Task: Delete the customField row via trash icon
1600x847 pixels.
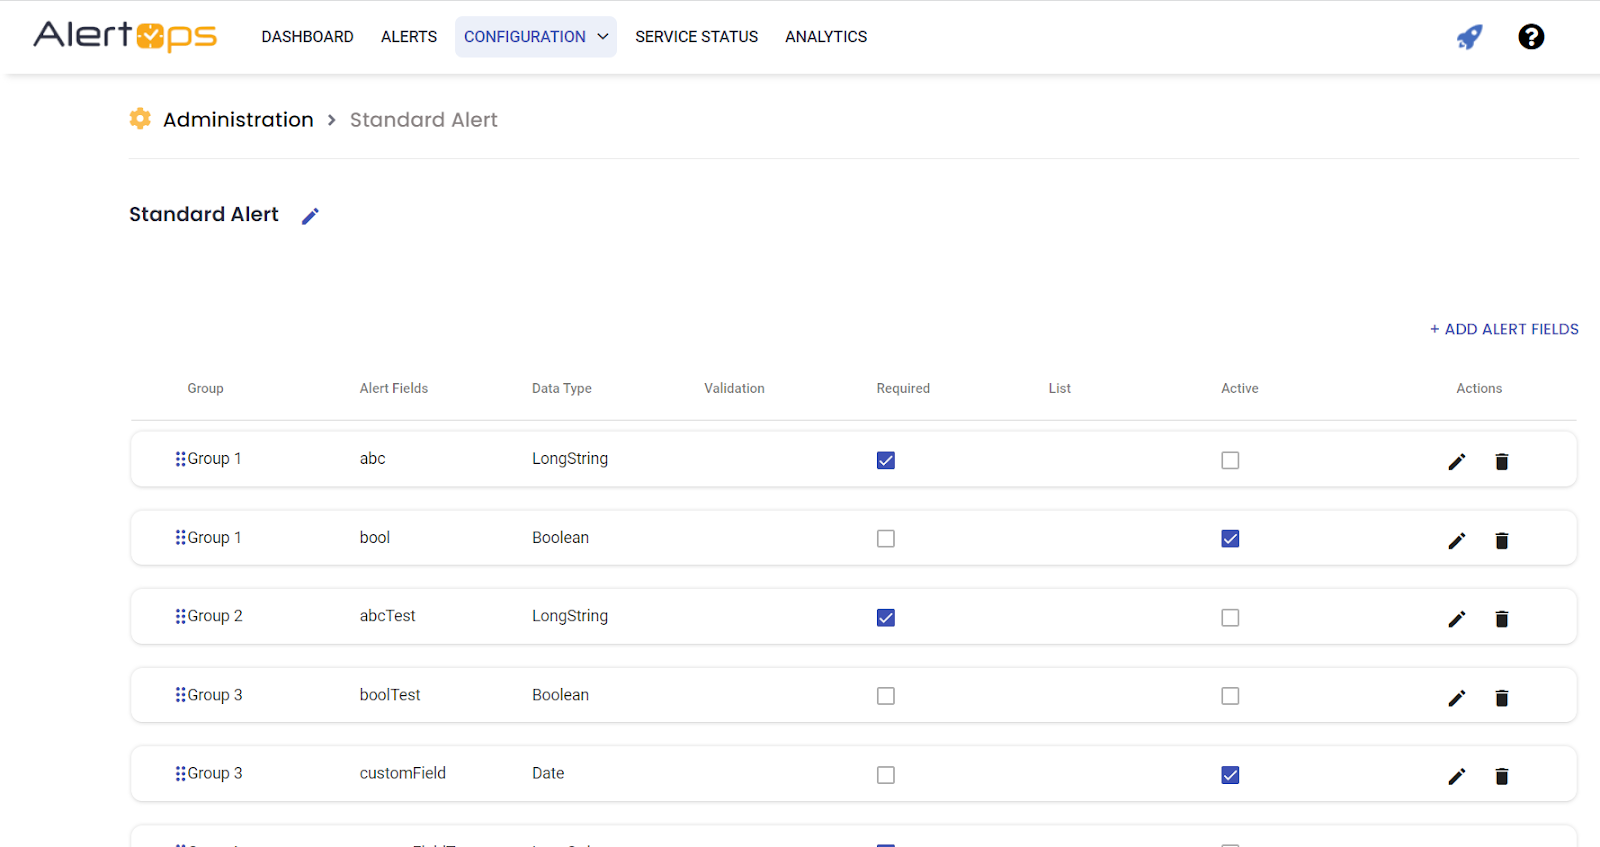Action: point(1501,776)
